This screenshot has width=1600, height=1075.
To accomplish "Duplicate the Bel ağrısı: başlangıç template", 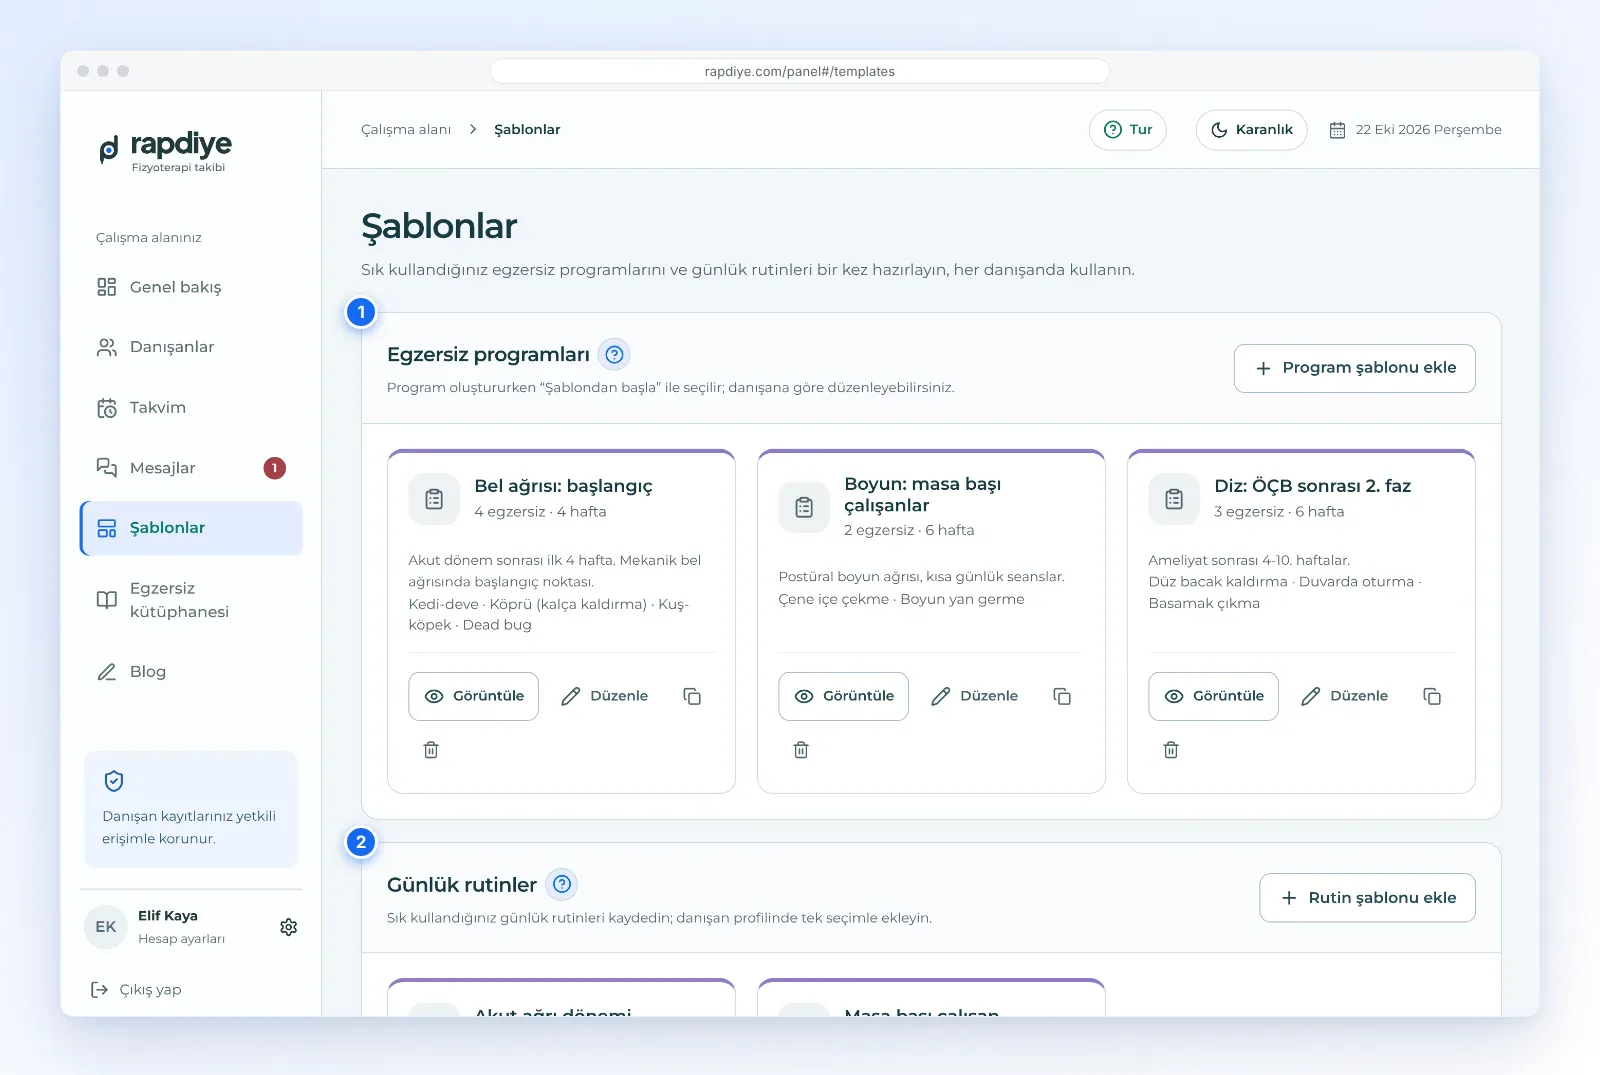I will [692, 696].
